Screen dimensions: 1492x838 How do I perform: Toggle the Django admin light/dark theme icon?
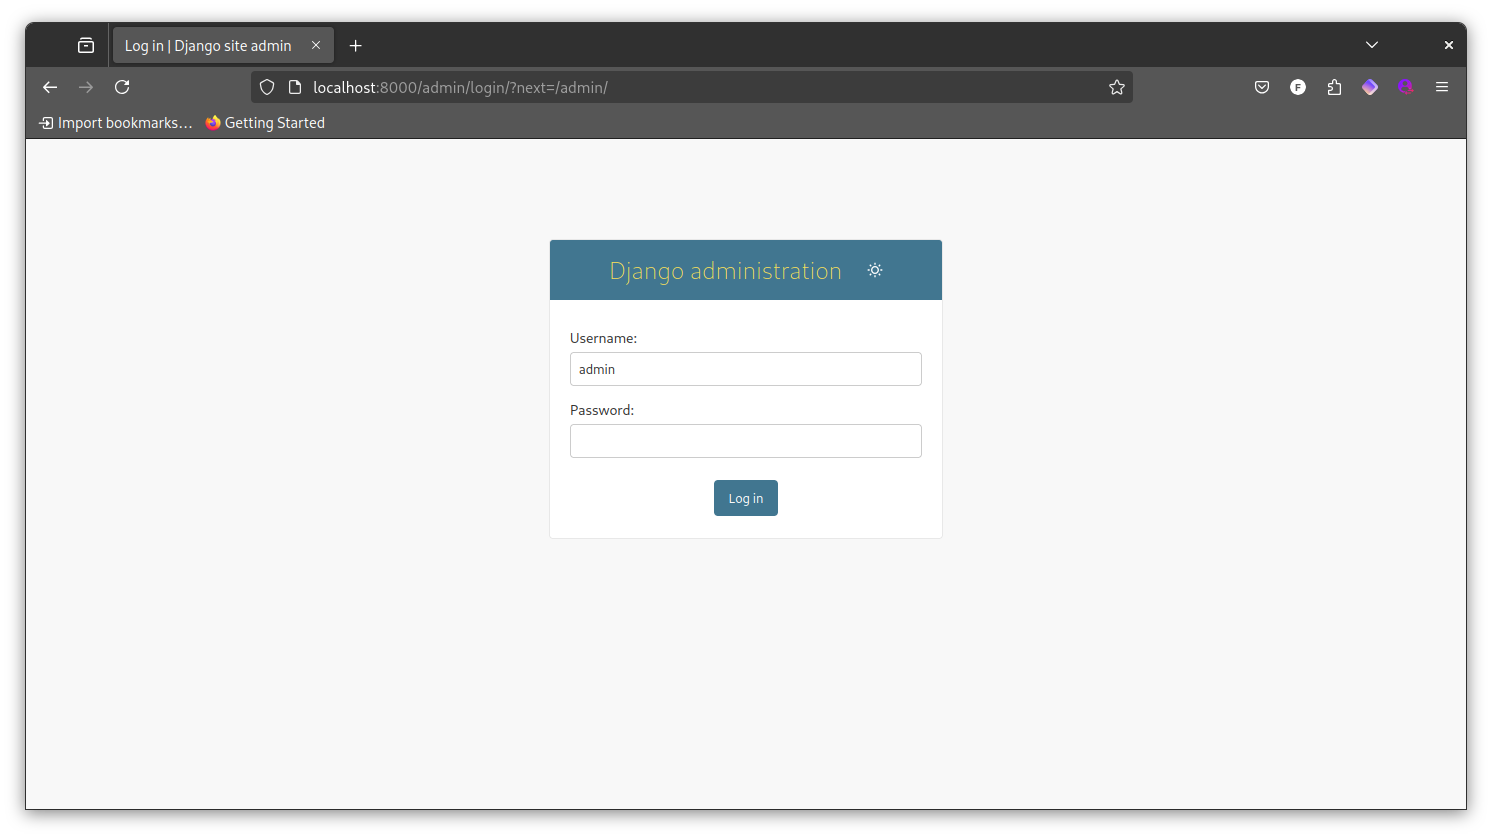[x=875, y=270]
